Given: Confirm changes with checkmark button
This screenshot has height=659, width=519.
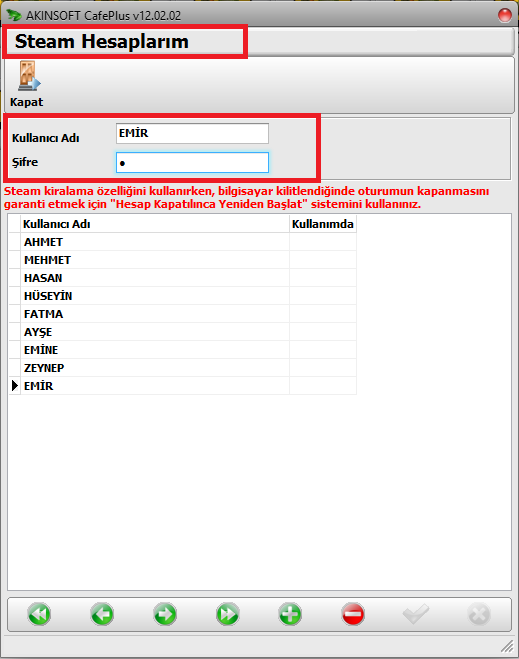Looking at the screenshot, I should coord(416,614).
